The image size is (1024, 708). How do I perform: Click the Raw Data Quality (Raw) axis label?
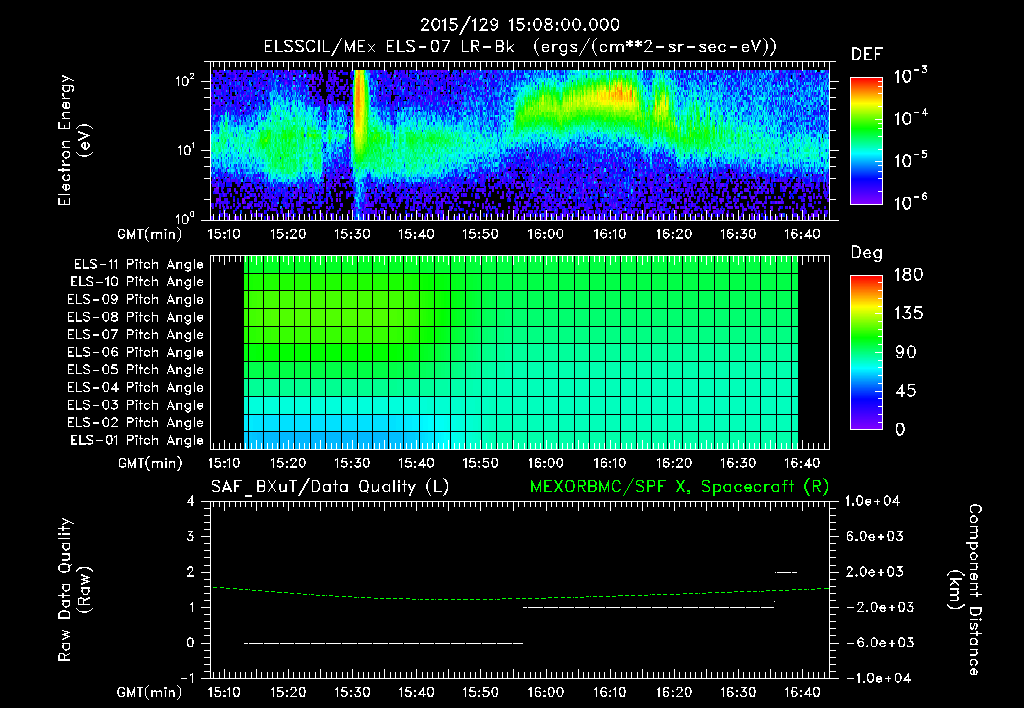coord(74,590)
